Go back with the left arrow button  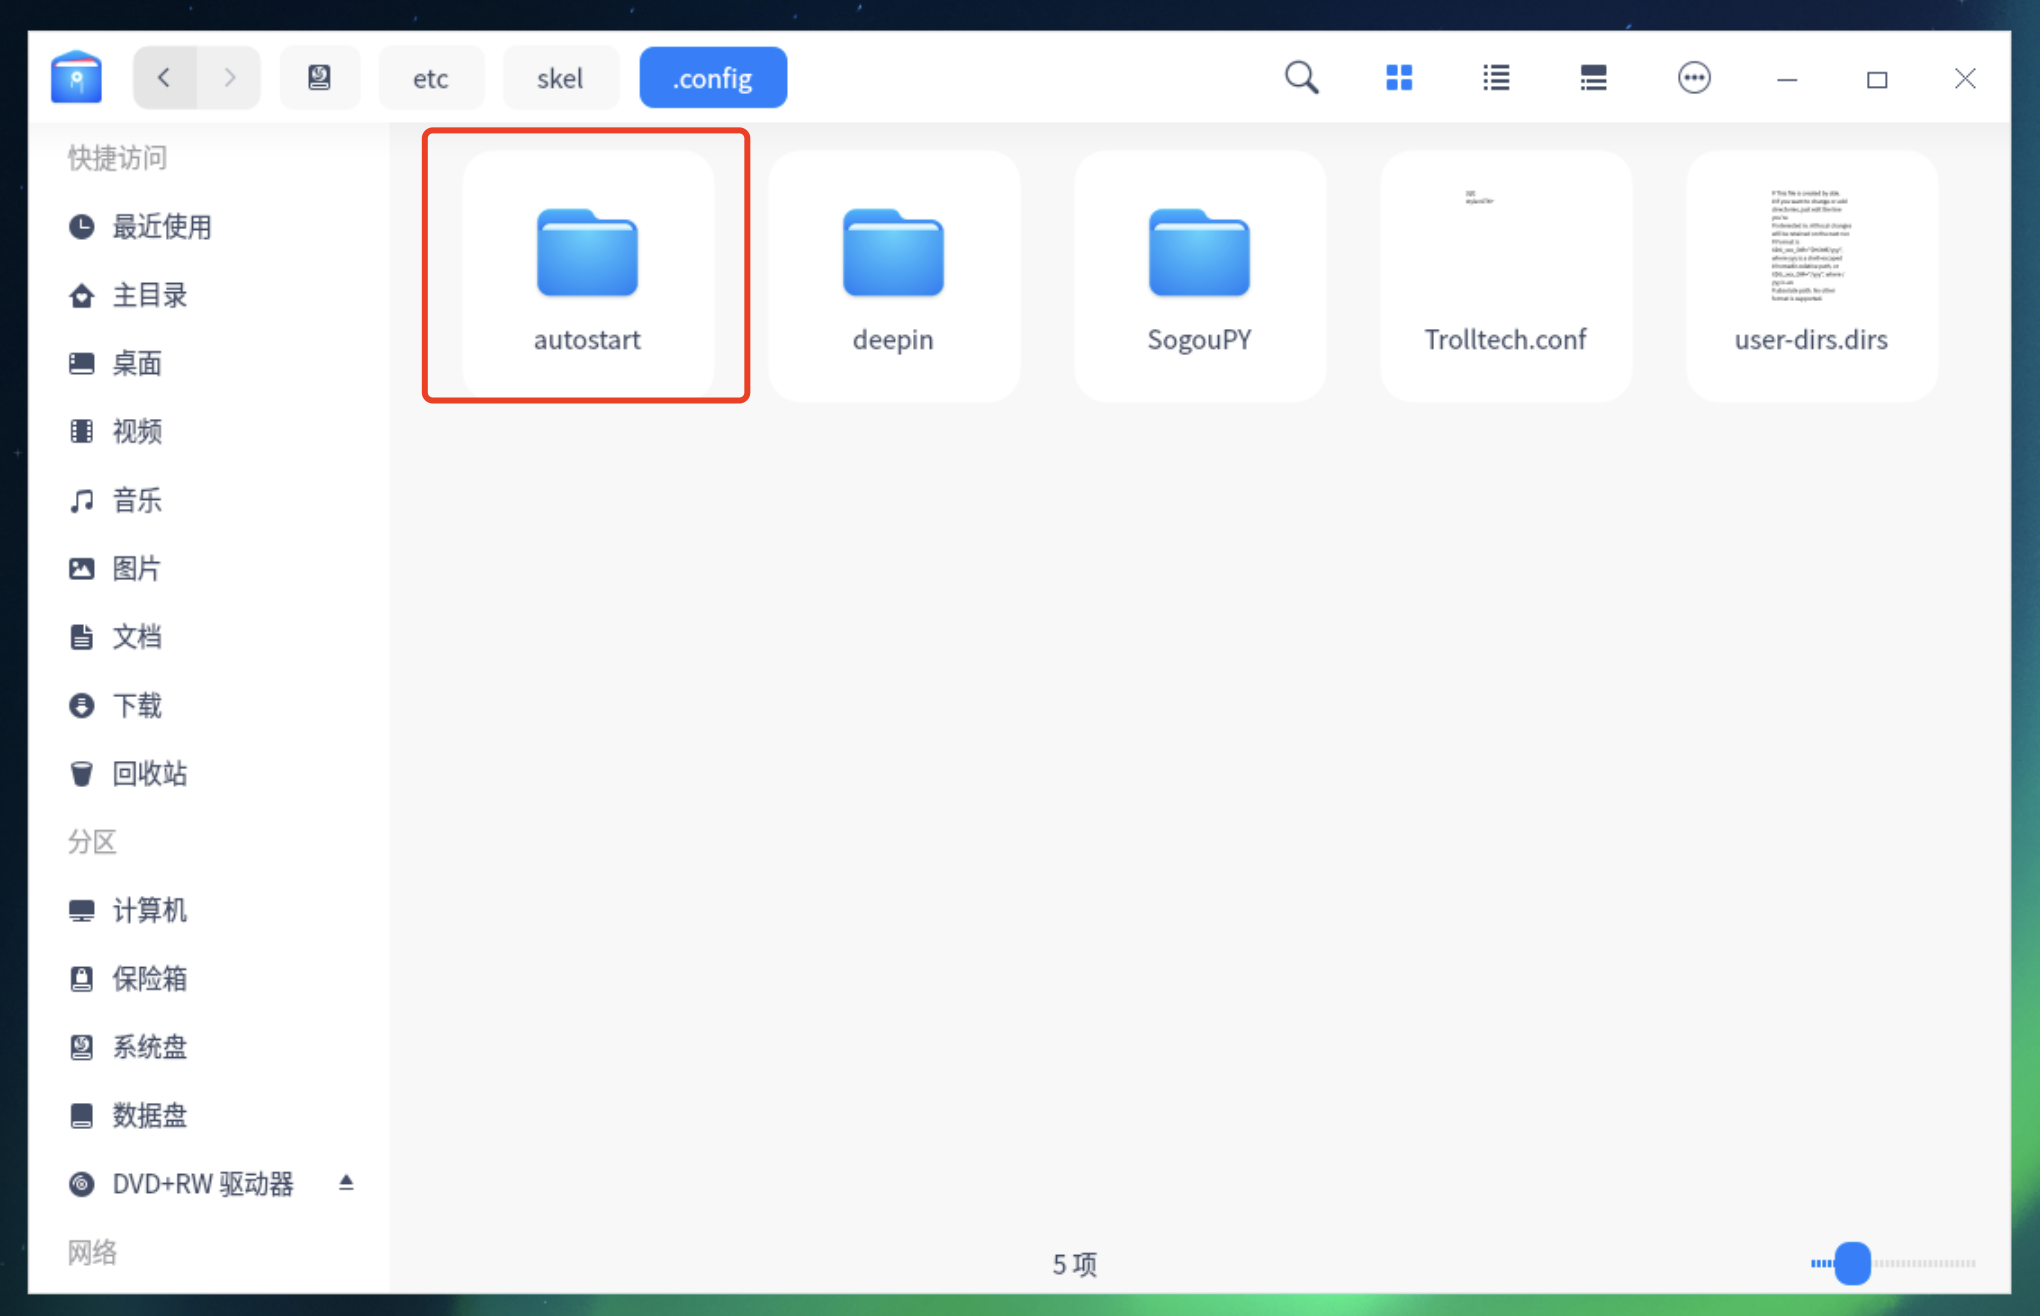[165, 77]
